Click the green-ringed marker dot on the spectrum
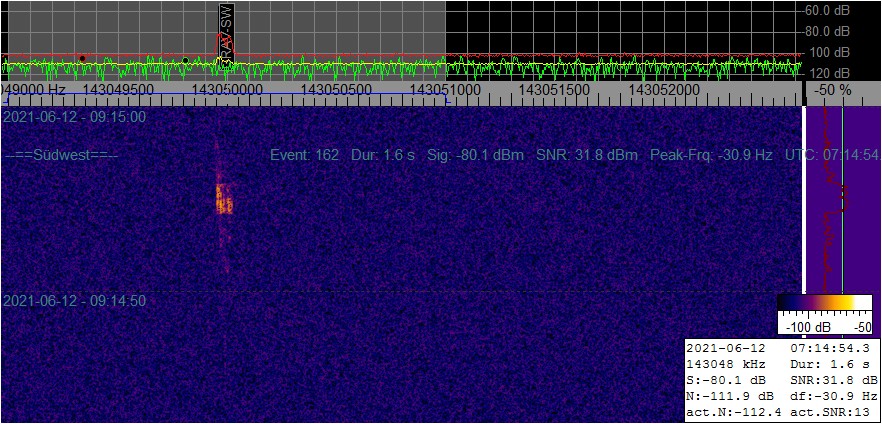Image resolution: width=882 pixels, height=424 pixels. pyautogui.click(x=186, y=60)
